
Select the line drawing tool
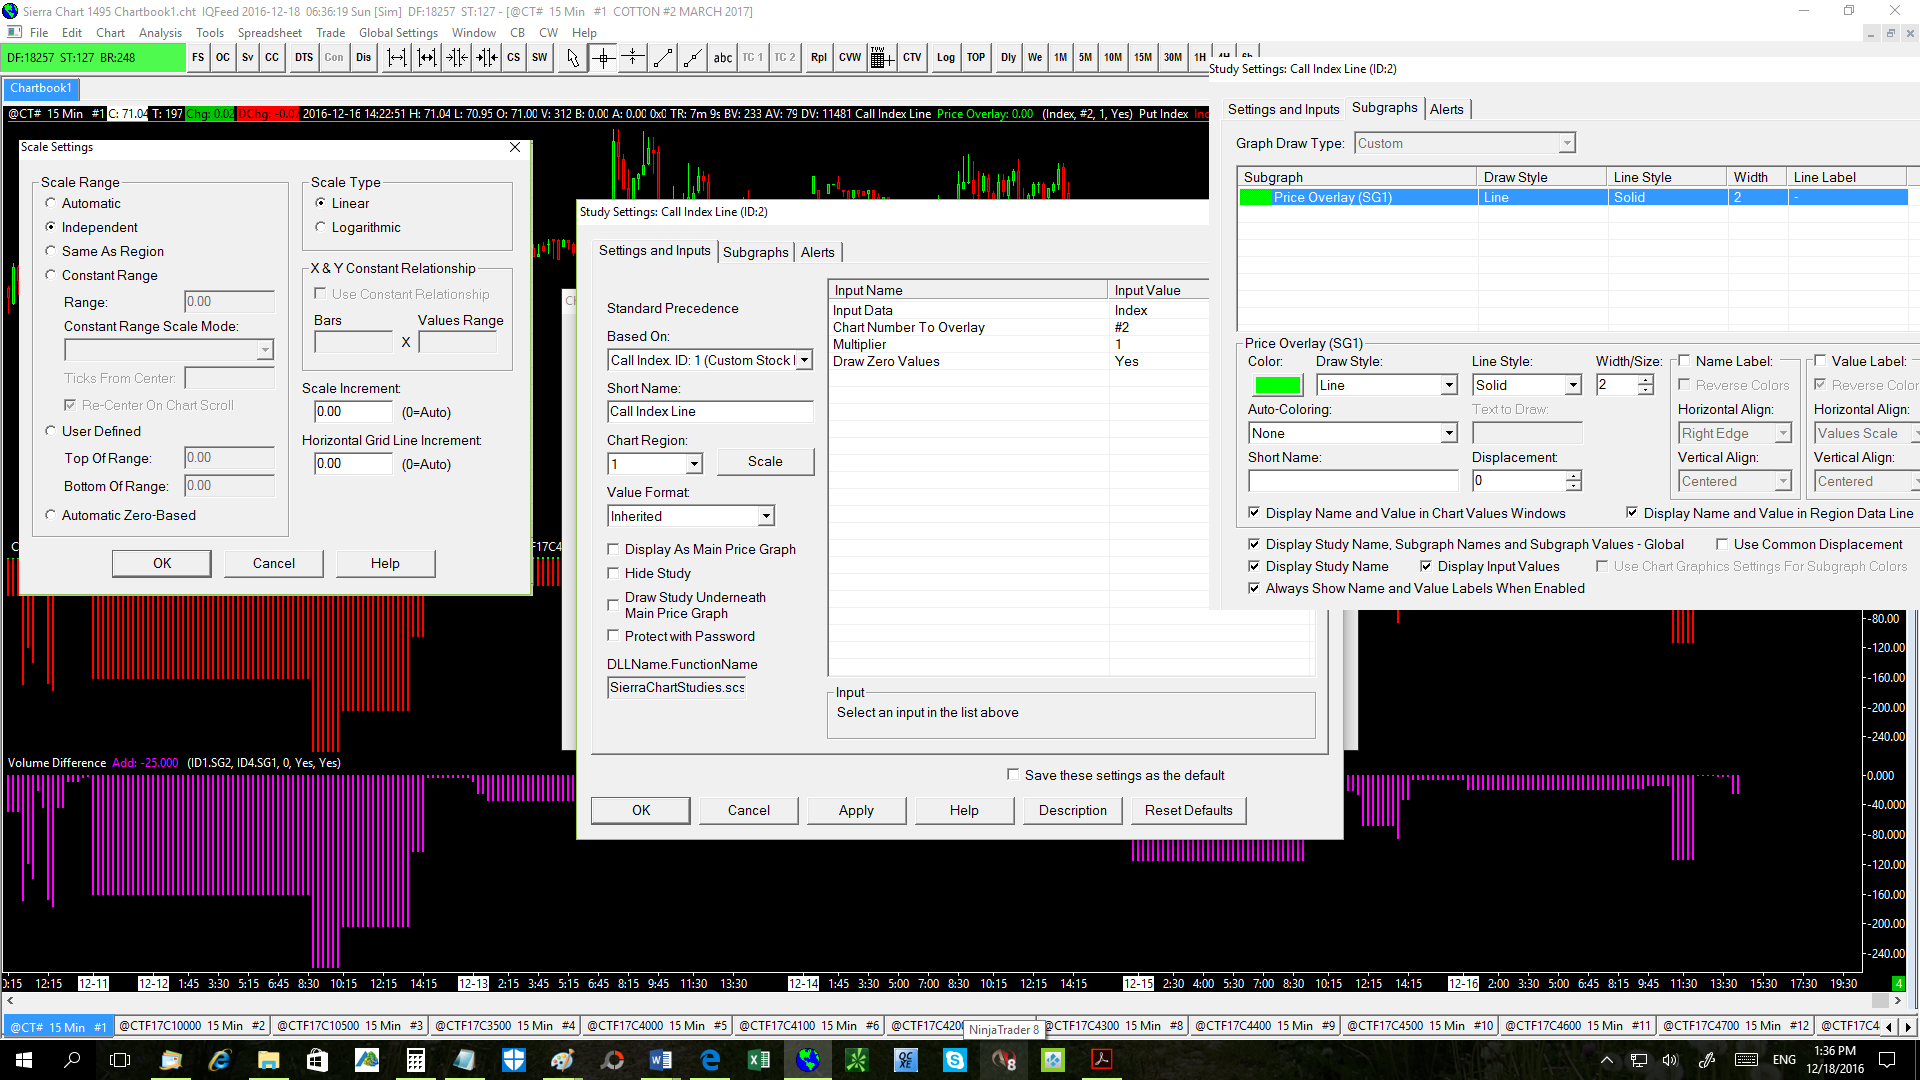663,58
